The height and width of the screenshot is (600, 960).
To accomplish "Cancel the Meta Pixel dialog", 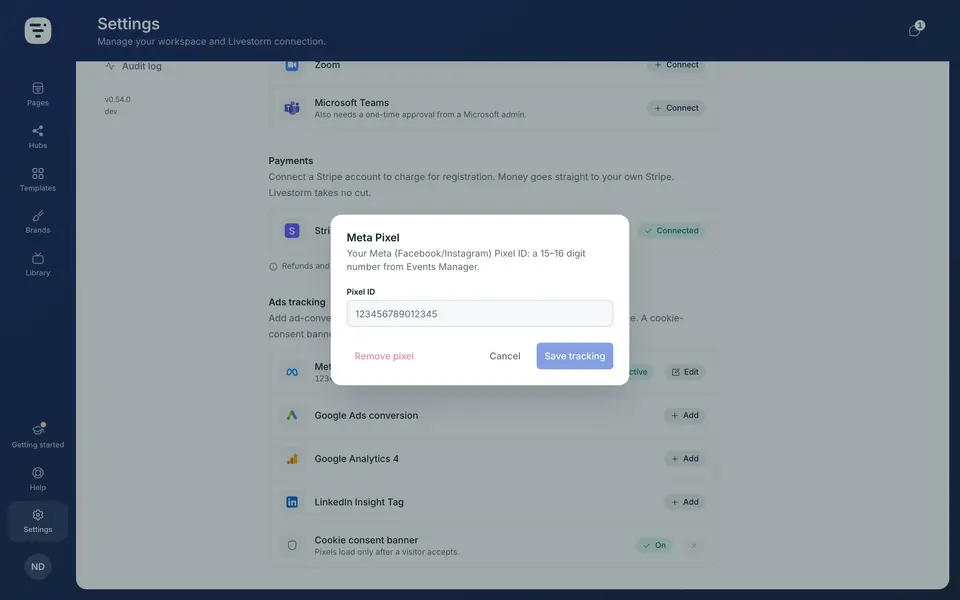I will [504, 356].
